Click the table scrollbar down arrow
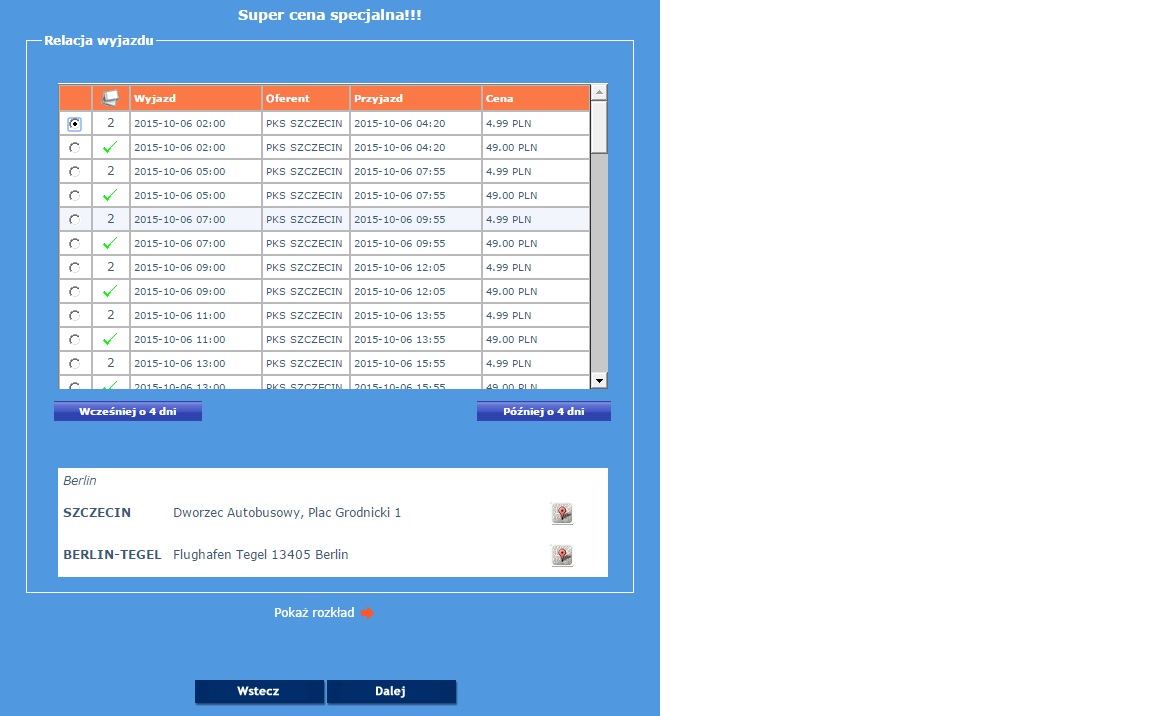The image size is (1152, 716). pyautogui.click(x=600, y=380)
